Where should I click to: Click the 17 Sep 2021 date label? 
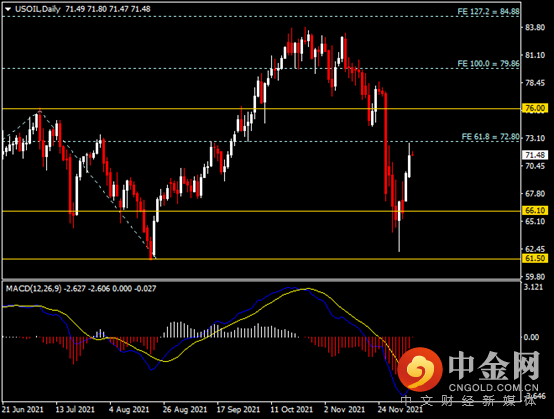[238, 409]
